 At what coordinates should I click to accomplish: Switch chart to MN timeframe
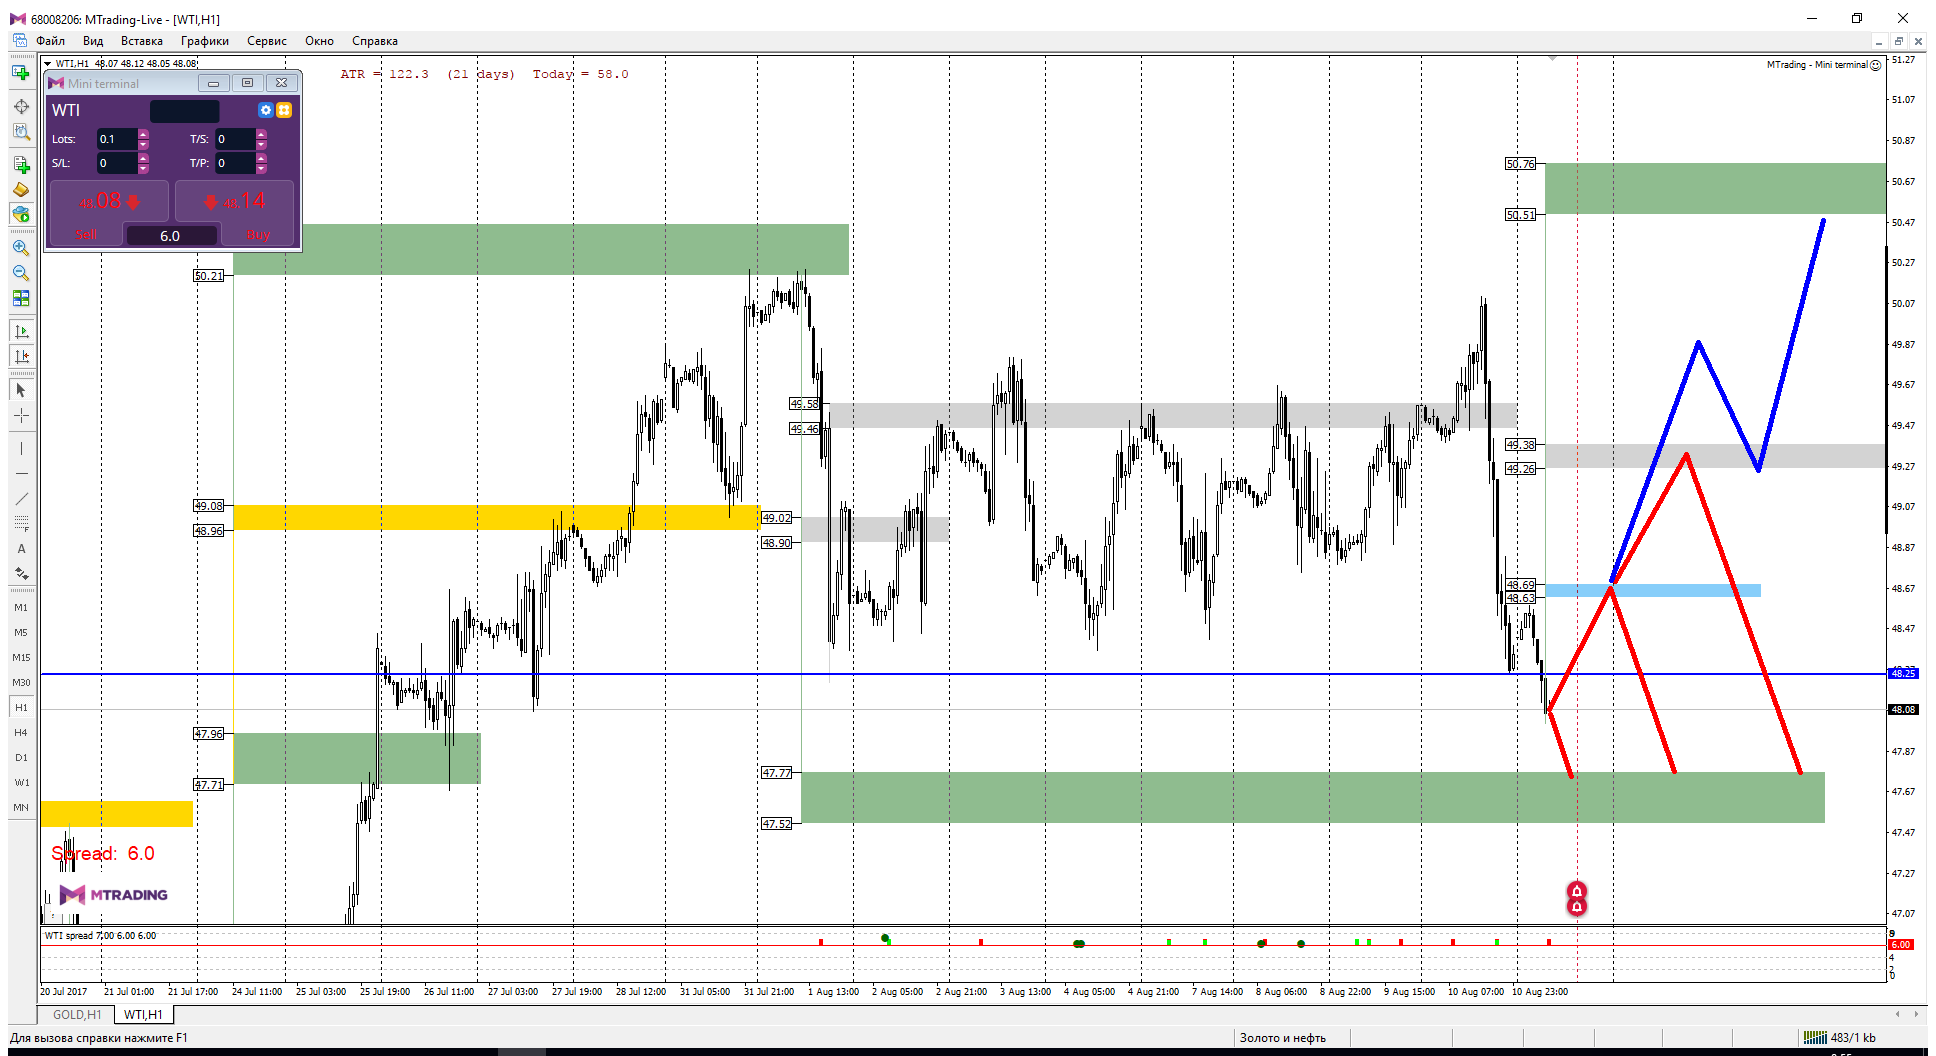coord(21,808)
